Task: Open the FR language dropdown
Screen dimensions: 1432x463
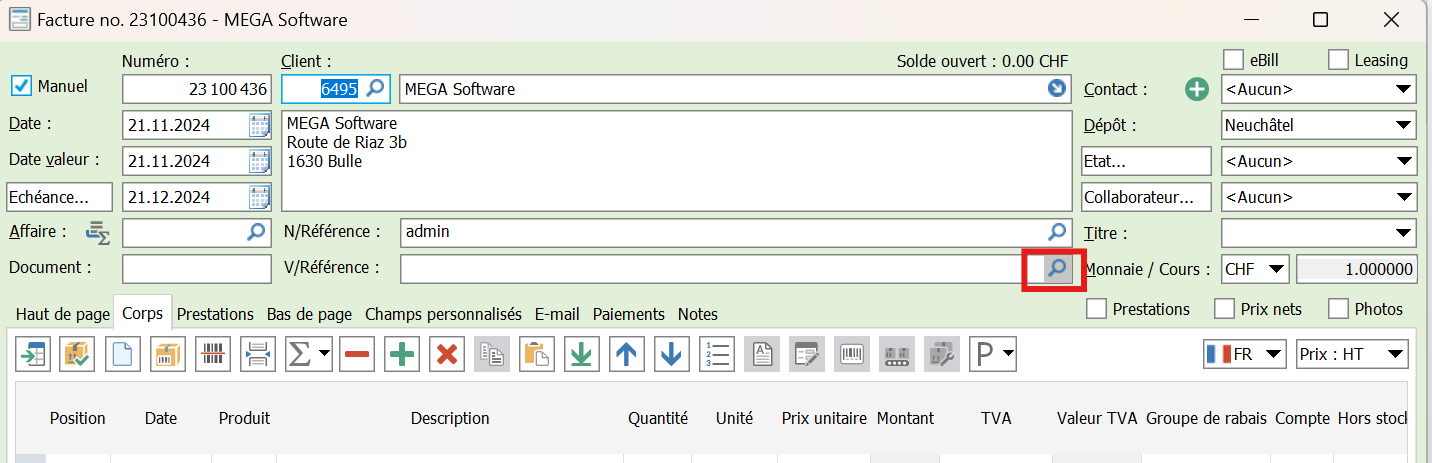Action: (1245, 354)
